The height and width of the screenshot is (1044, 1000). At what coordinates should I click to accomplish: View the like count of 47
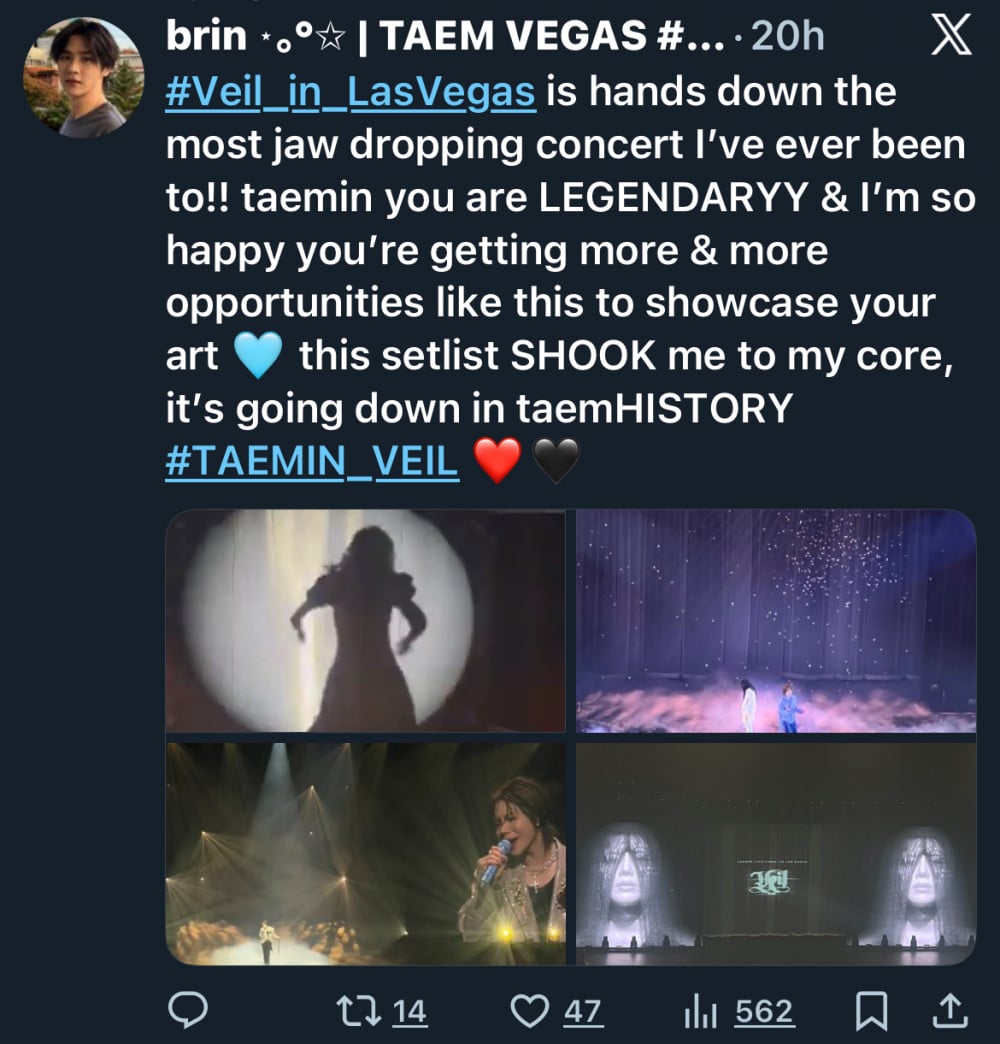pyautogui.click(x=583, y=1012)
